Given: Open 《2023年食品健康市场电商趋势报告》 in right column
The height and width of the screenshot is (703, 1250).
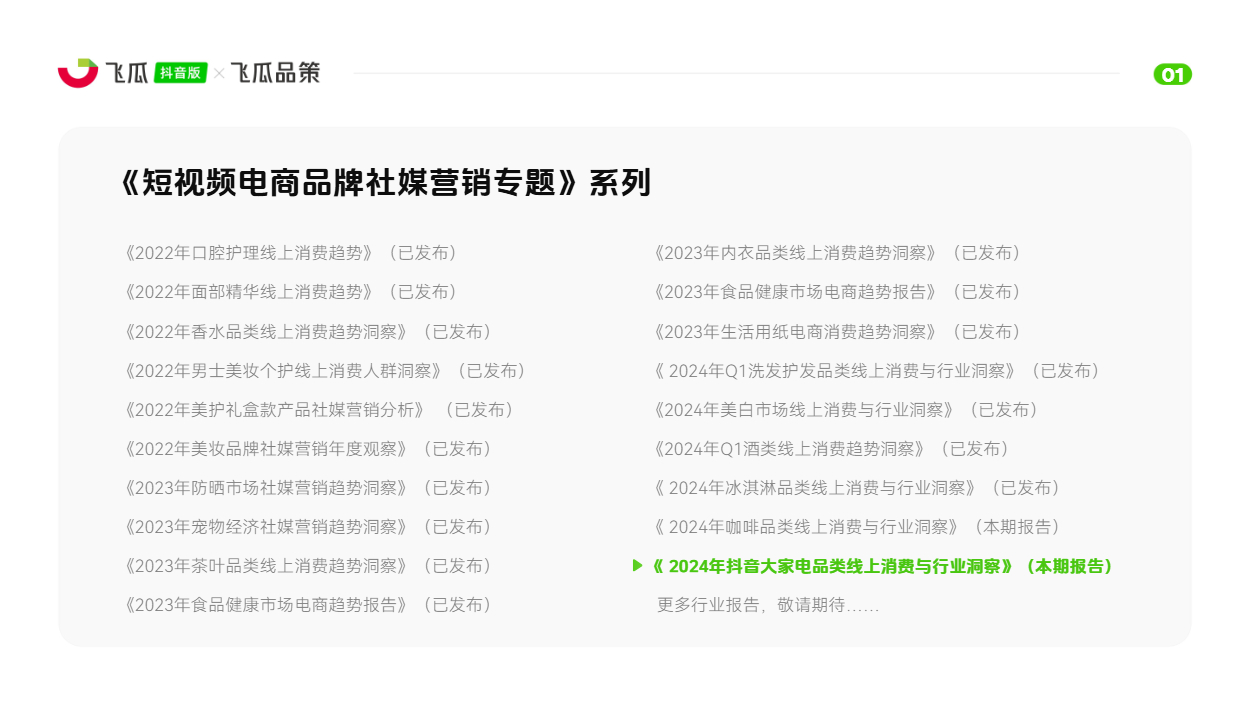Looking at the screenshot, I should (836, 292).
